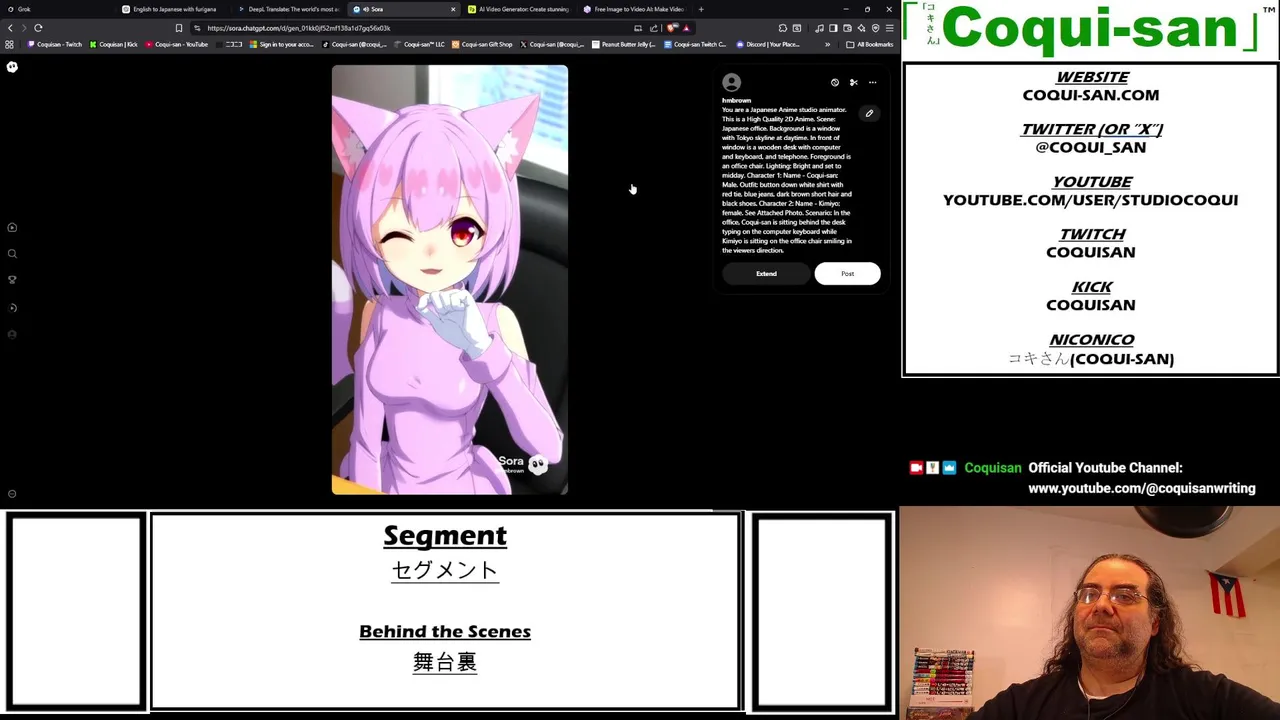Click the Behind the Scenes text
The width and height of the screenshot is (1280, 720).
(445, 631)
